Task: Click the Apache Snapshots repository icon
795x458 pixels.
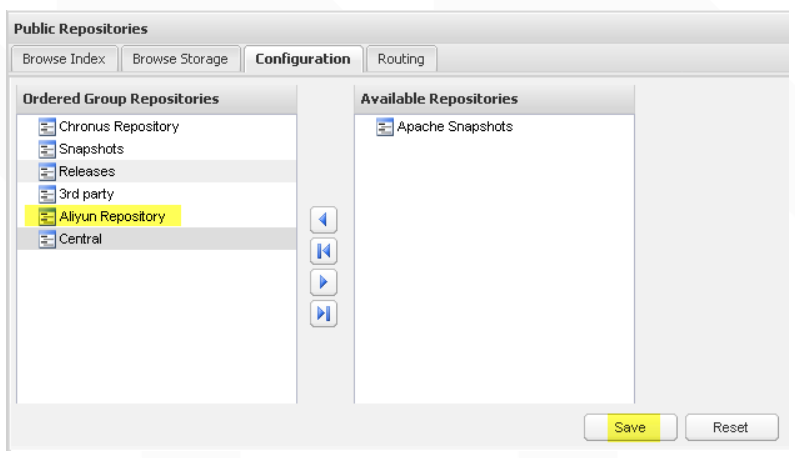Action: tap(385, 127)
